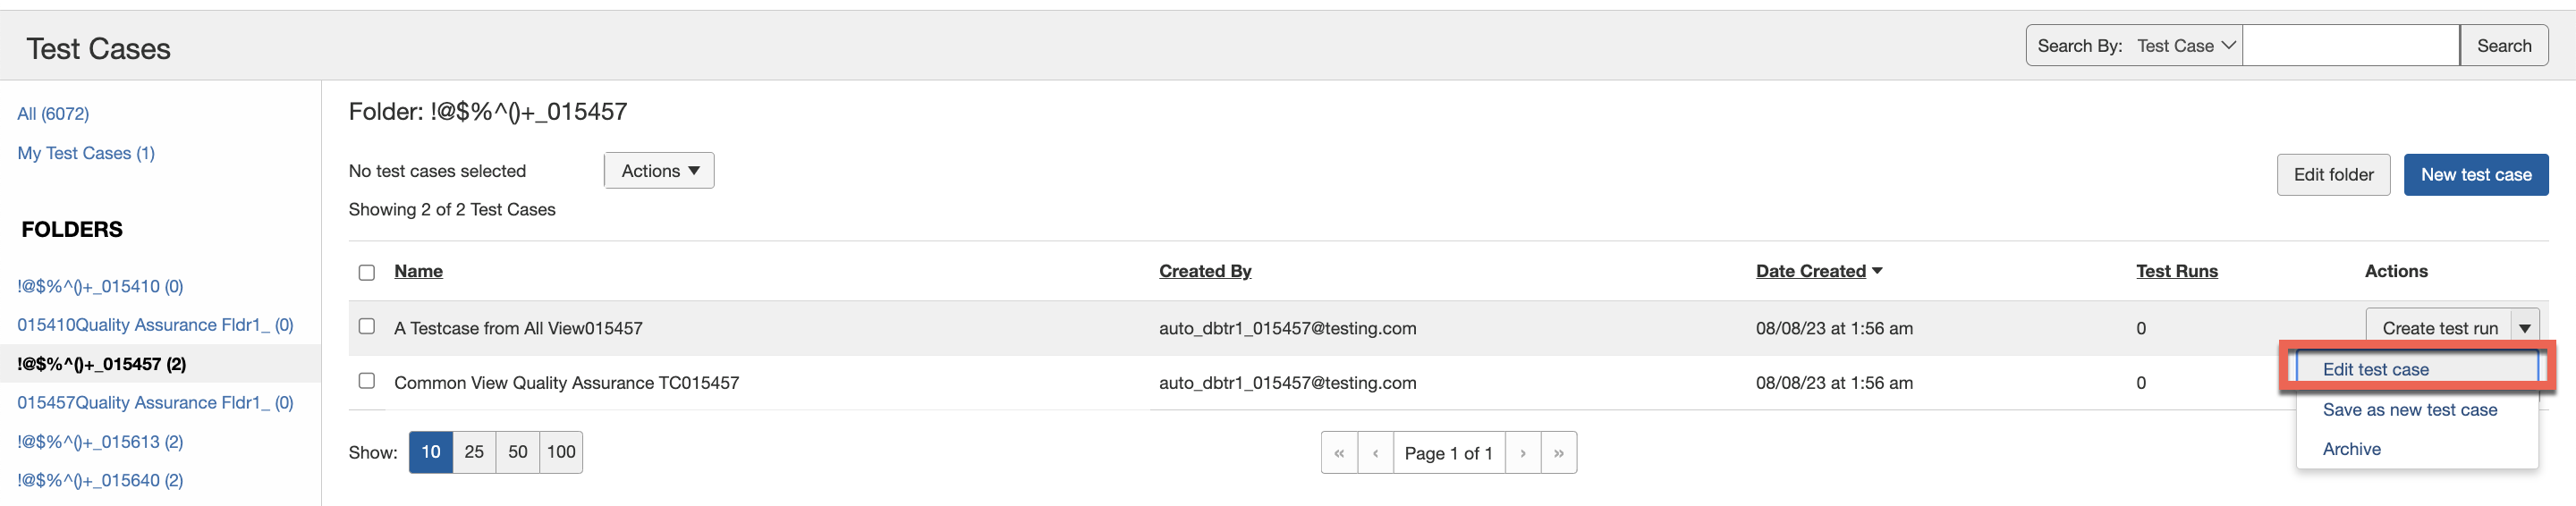Go to first page pagination arrow

[1339, 453]
